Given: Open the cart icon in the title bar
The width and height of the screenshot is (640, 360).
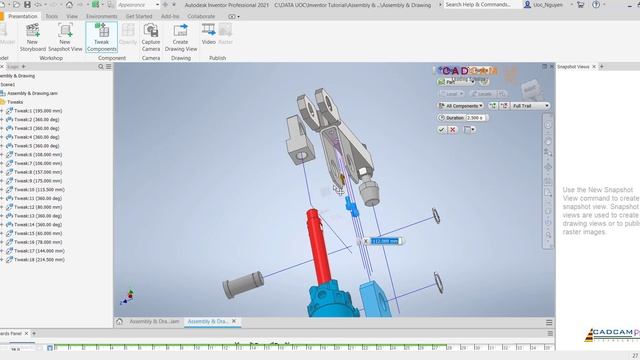Looking at the screenshot, I should tap(580, 4).
